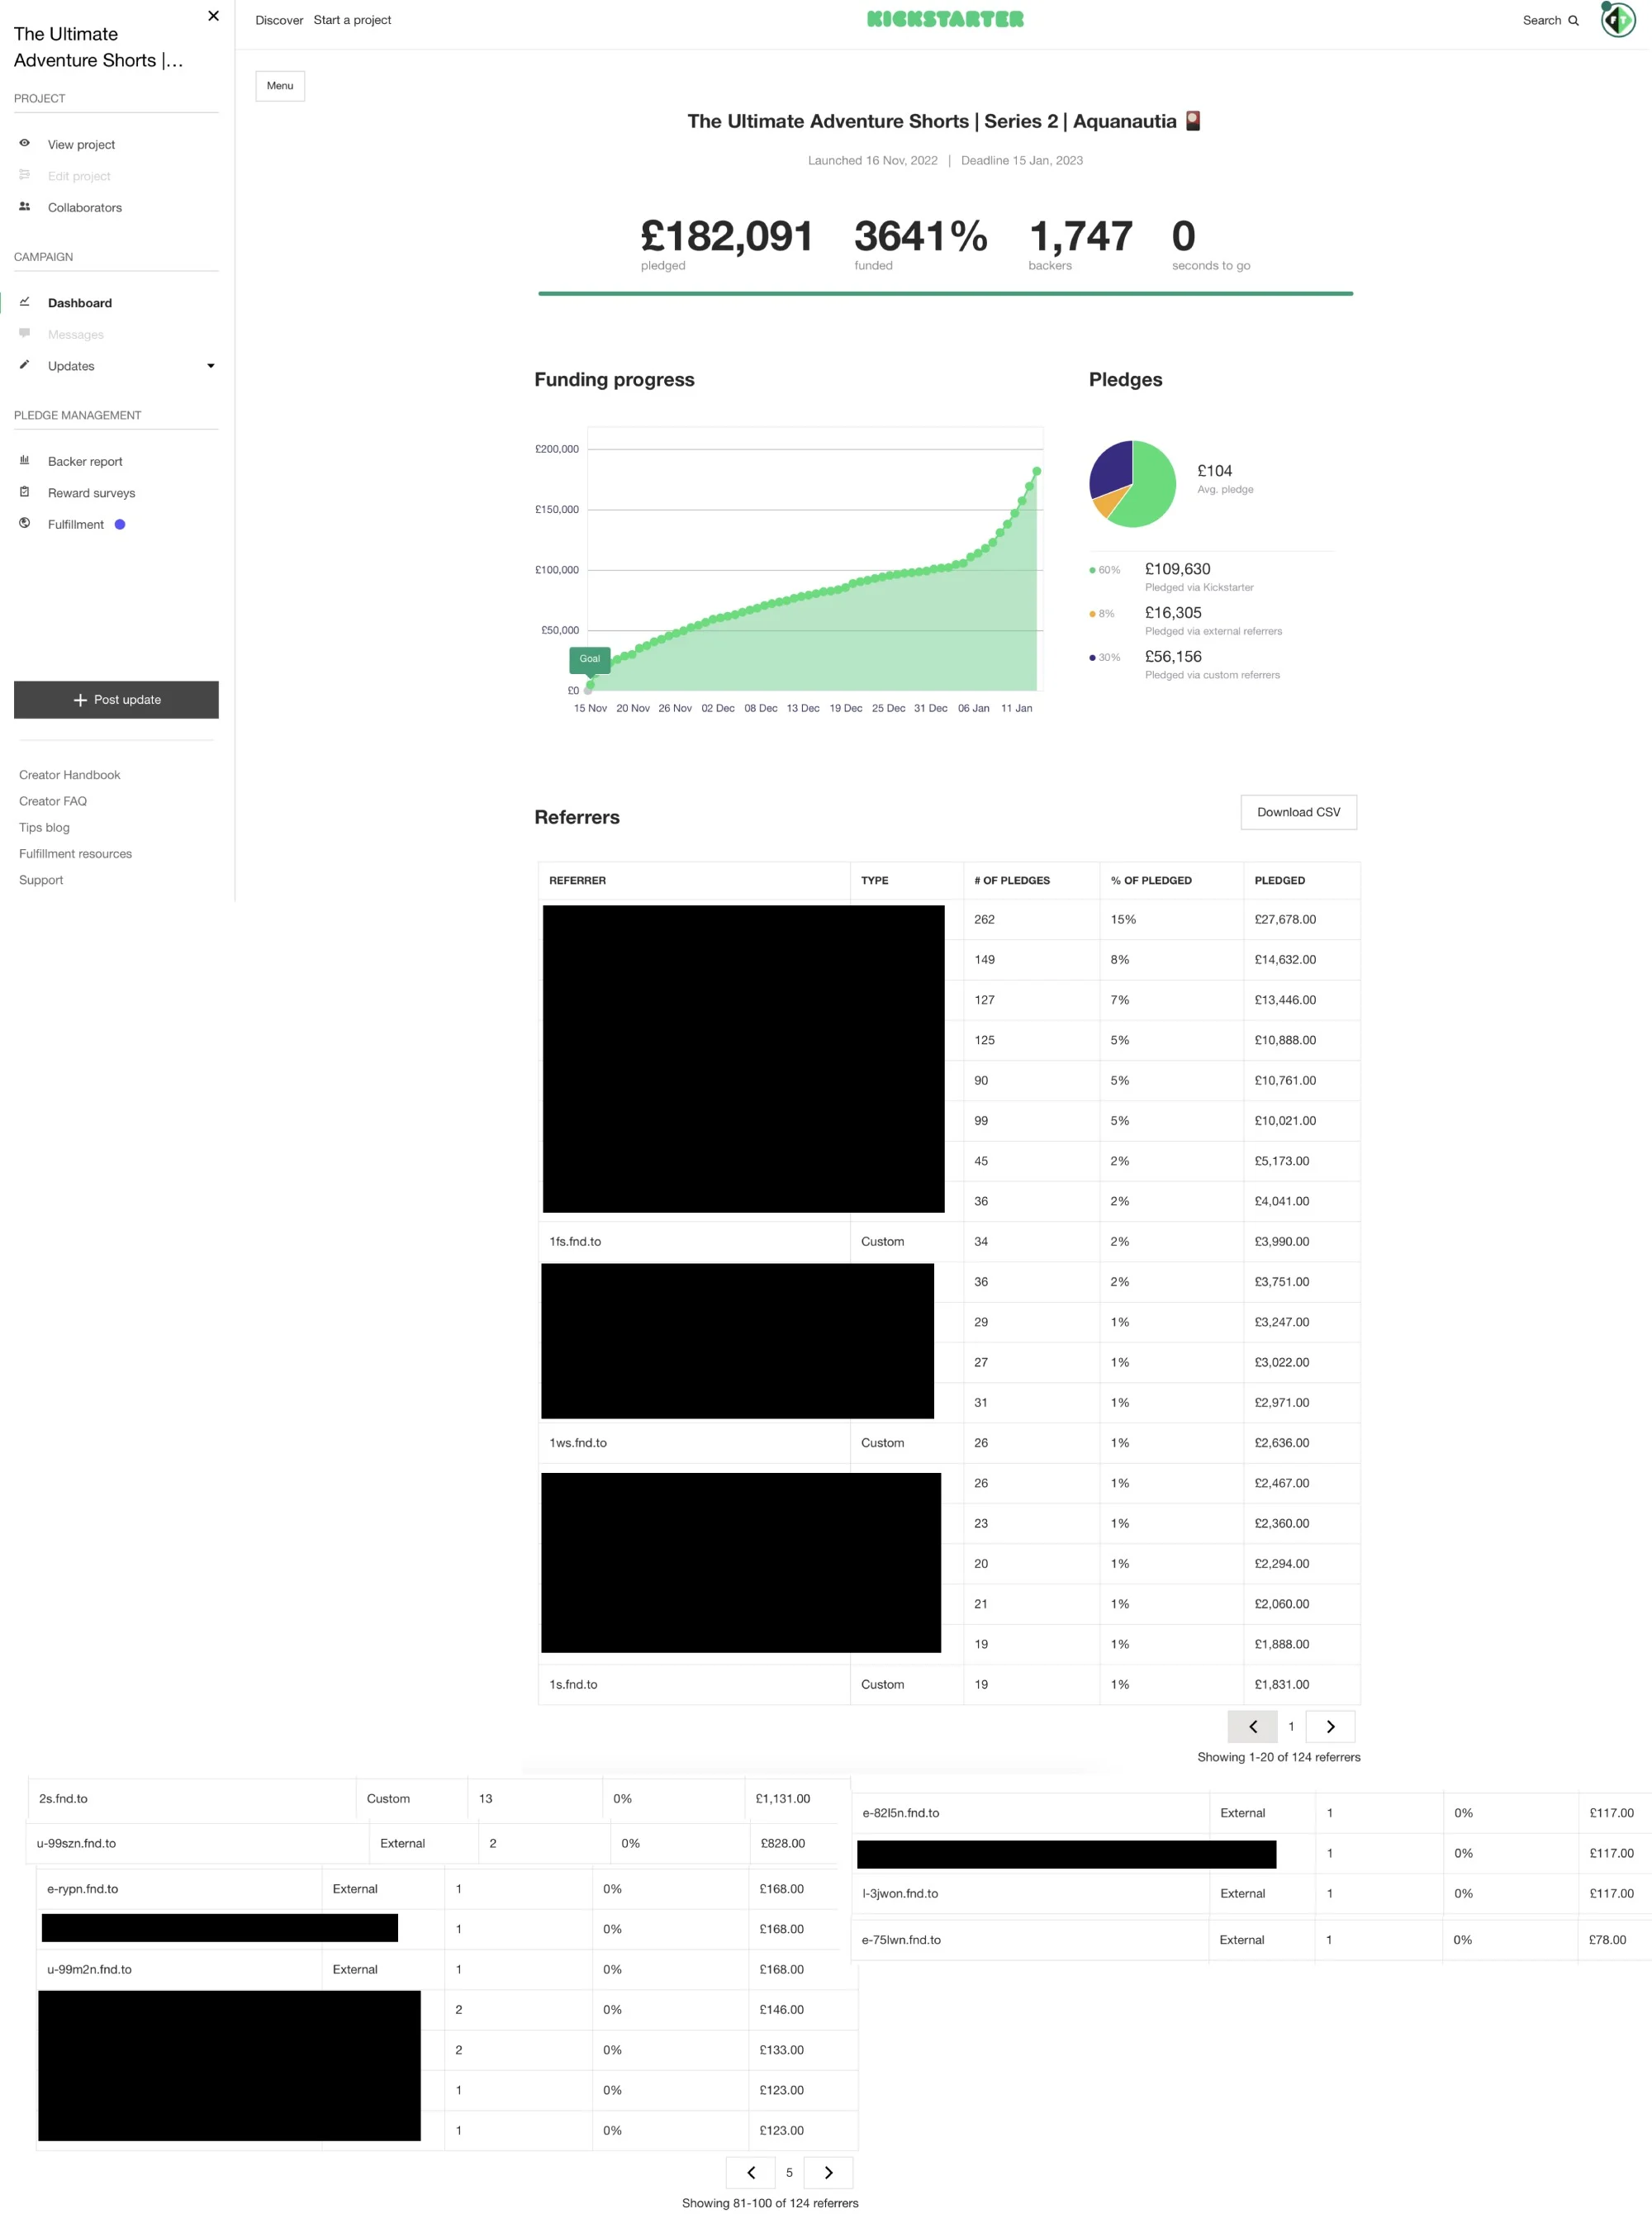Open Fulfillment resources link
This screenshot has width=1652, height=2223.
[75, 853]
